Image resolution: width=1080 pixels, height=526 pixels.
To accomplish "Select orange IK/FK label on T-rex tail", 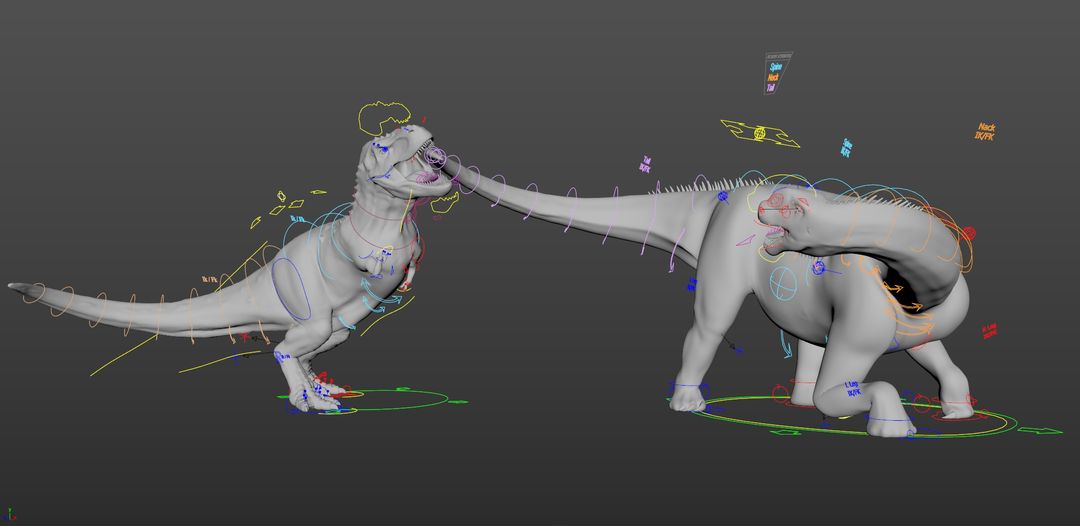I will 209,280.
